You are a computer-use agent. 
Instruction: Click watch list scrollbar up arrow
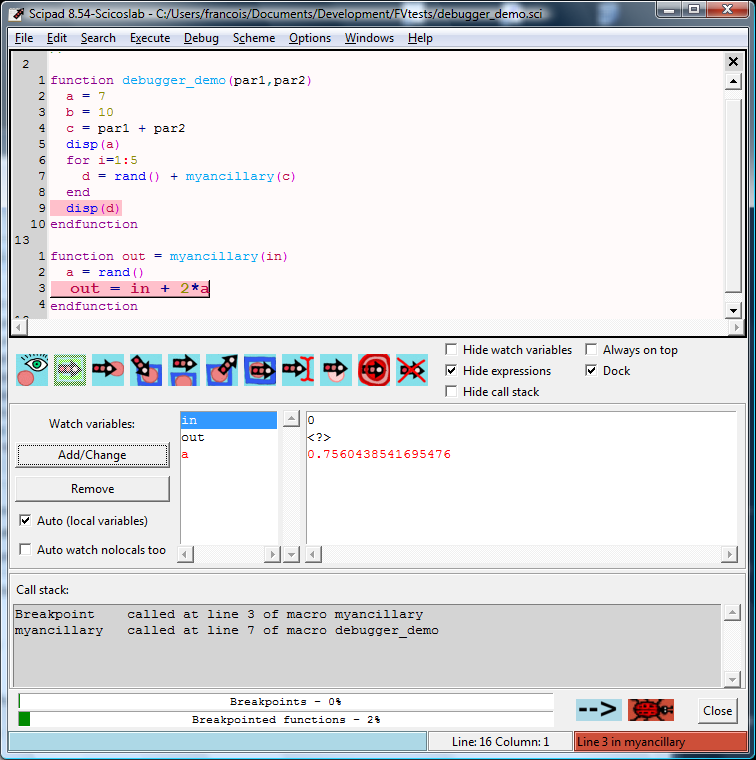pos(291,419)
